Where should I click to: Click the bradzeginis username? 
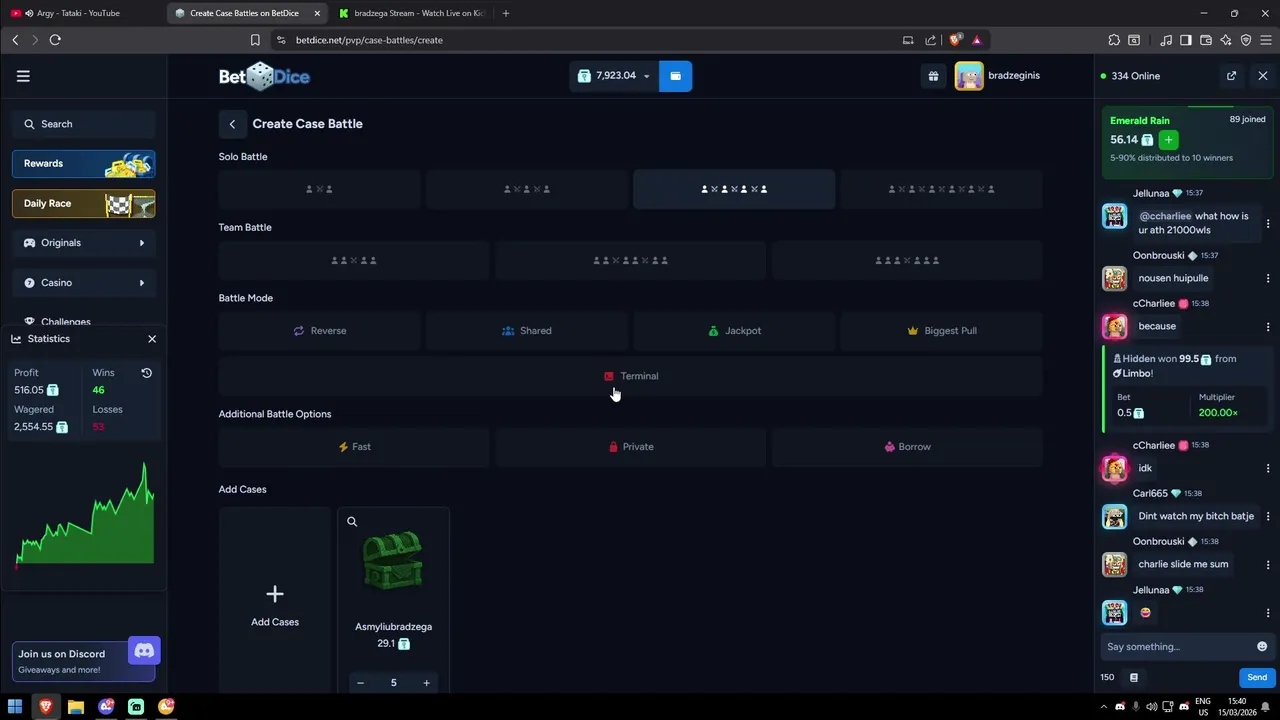click(x=1014, y=76)
